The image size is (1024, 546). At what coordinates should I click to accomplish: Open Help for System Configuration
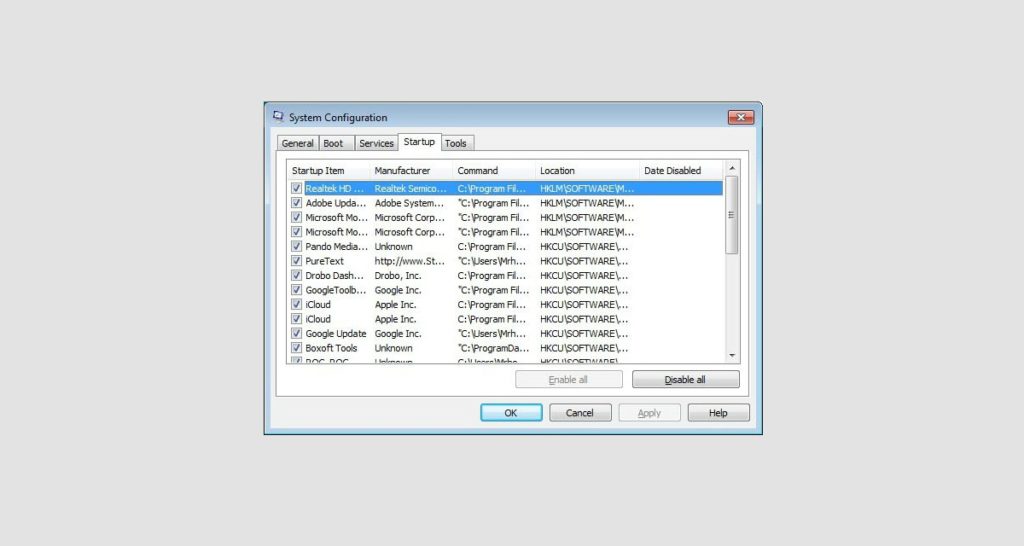718,413
